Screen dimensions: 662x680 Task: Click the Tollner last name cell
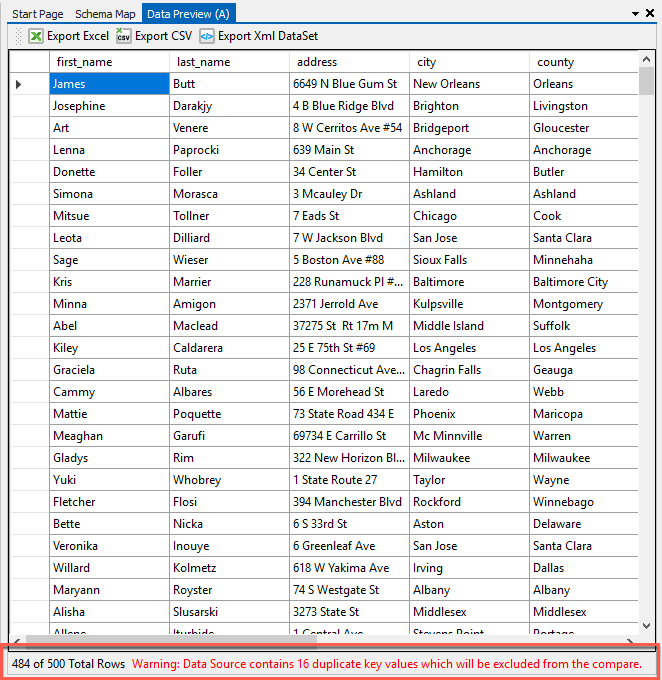tap(229, 216)
